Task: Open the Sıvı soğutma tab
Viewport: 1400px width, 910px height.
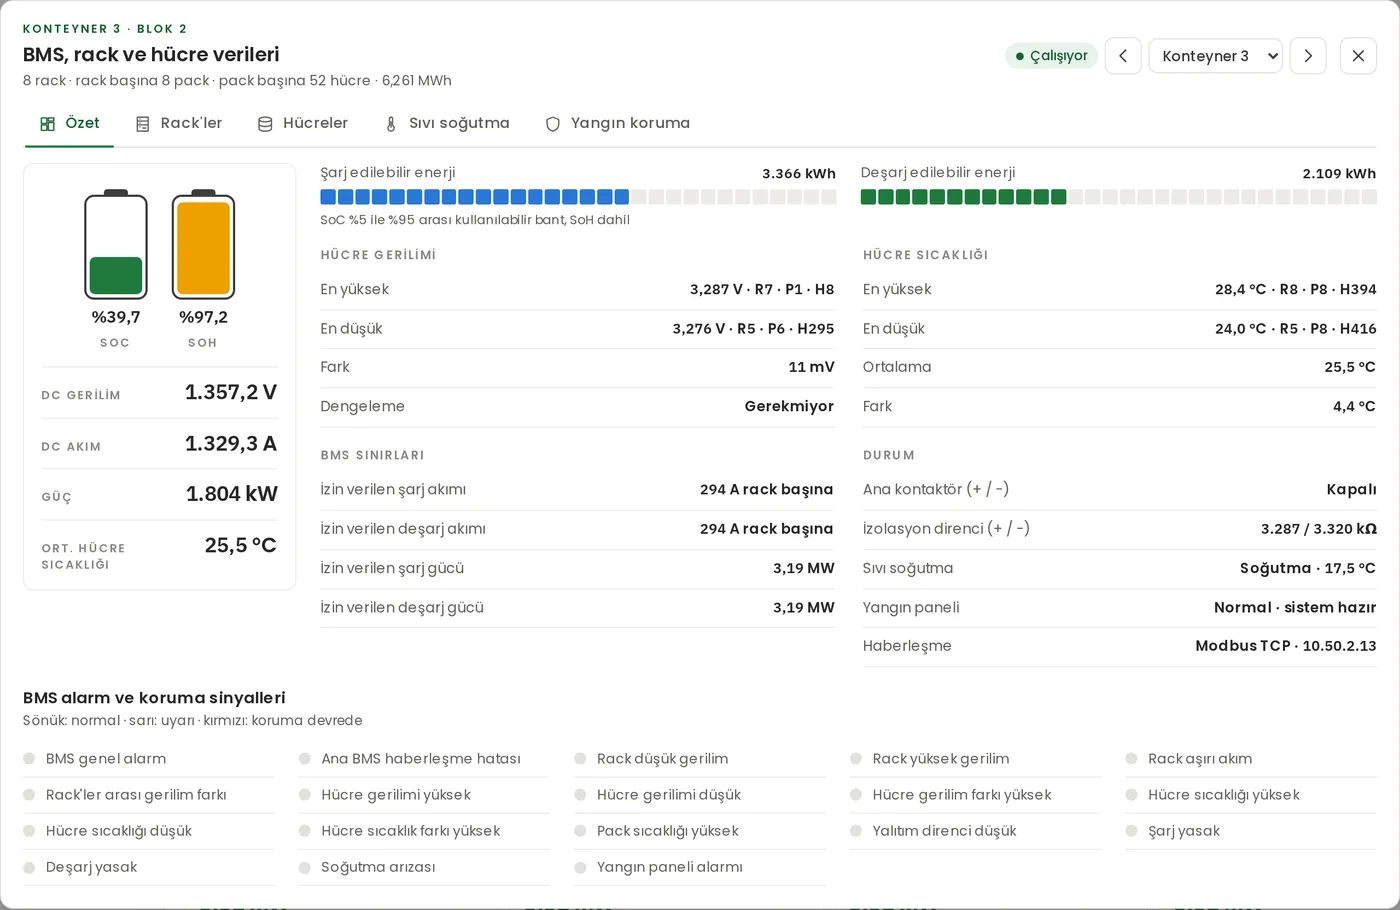Action: pos(447,124)
